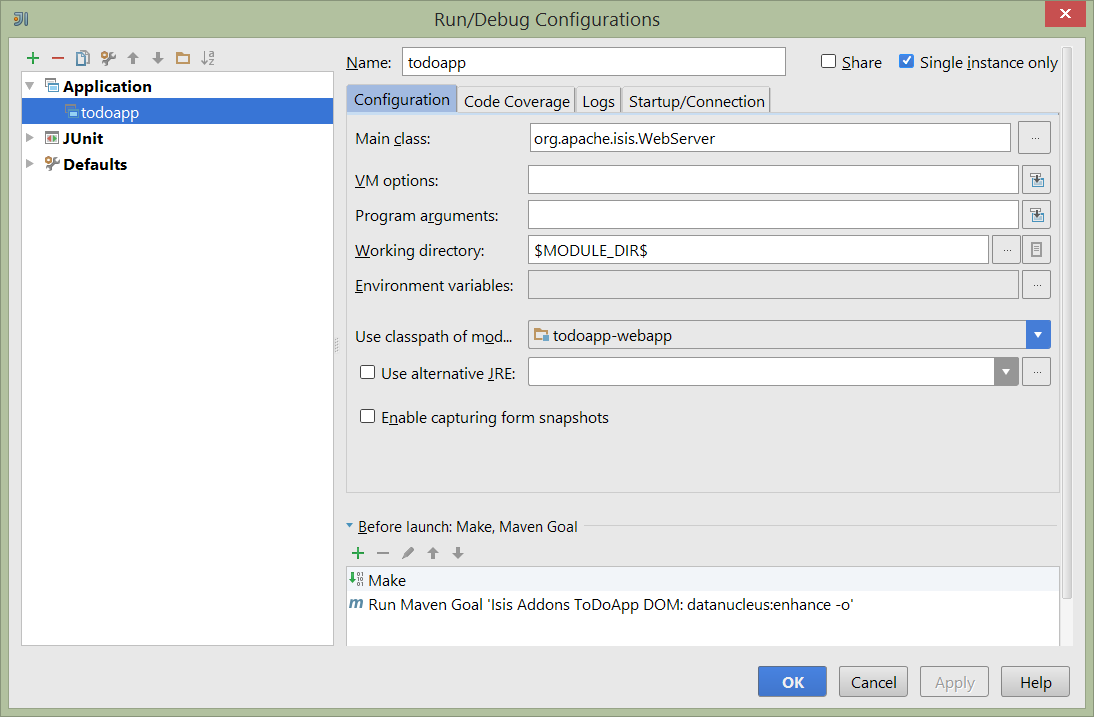
Task: Open the classpath module dropdown
Action: pyautogui.click(x=1038, y=335)
